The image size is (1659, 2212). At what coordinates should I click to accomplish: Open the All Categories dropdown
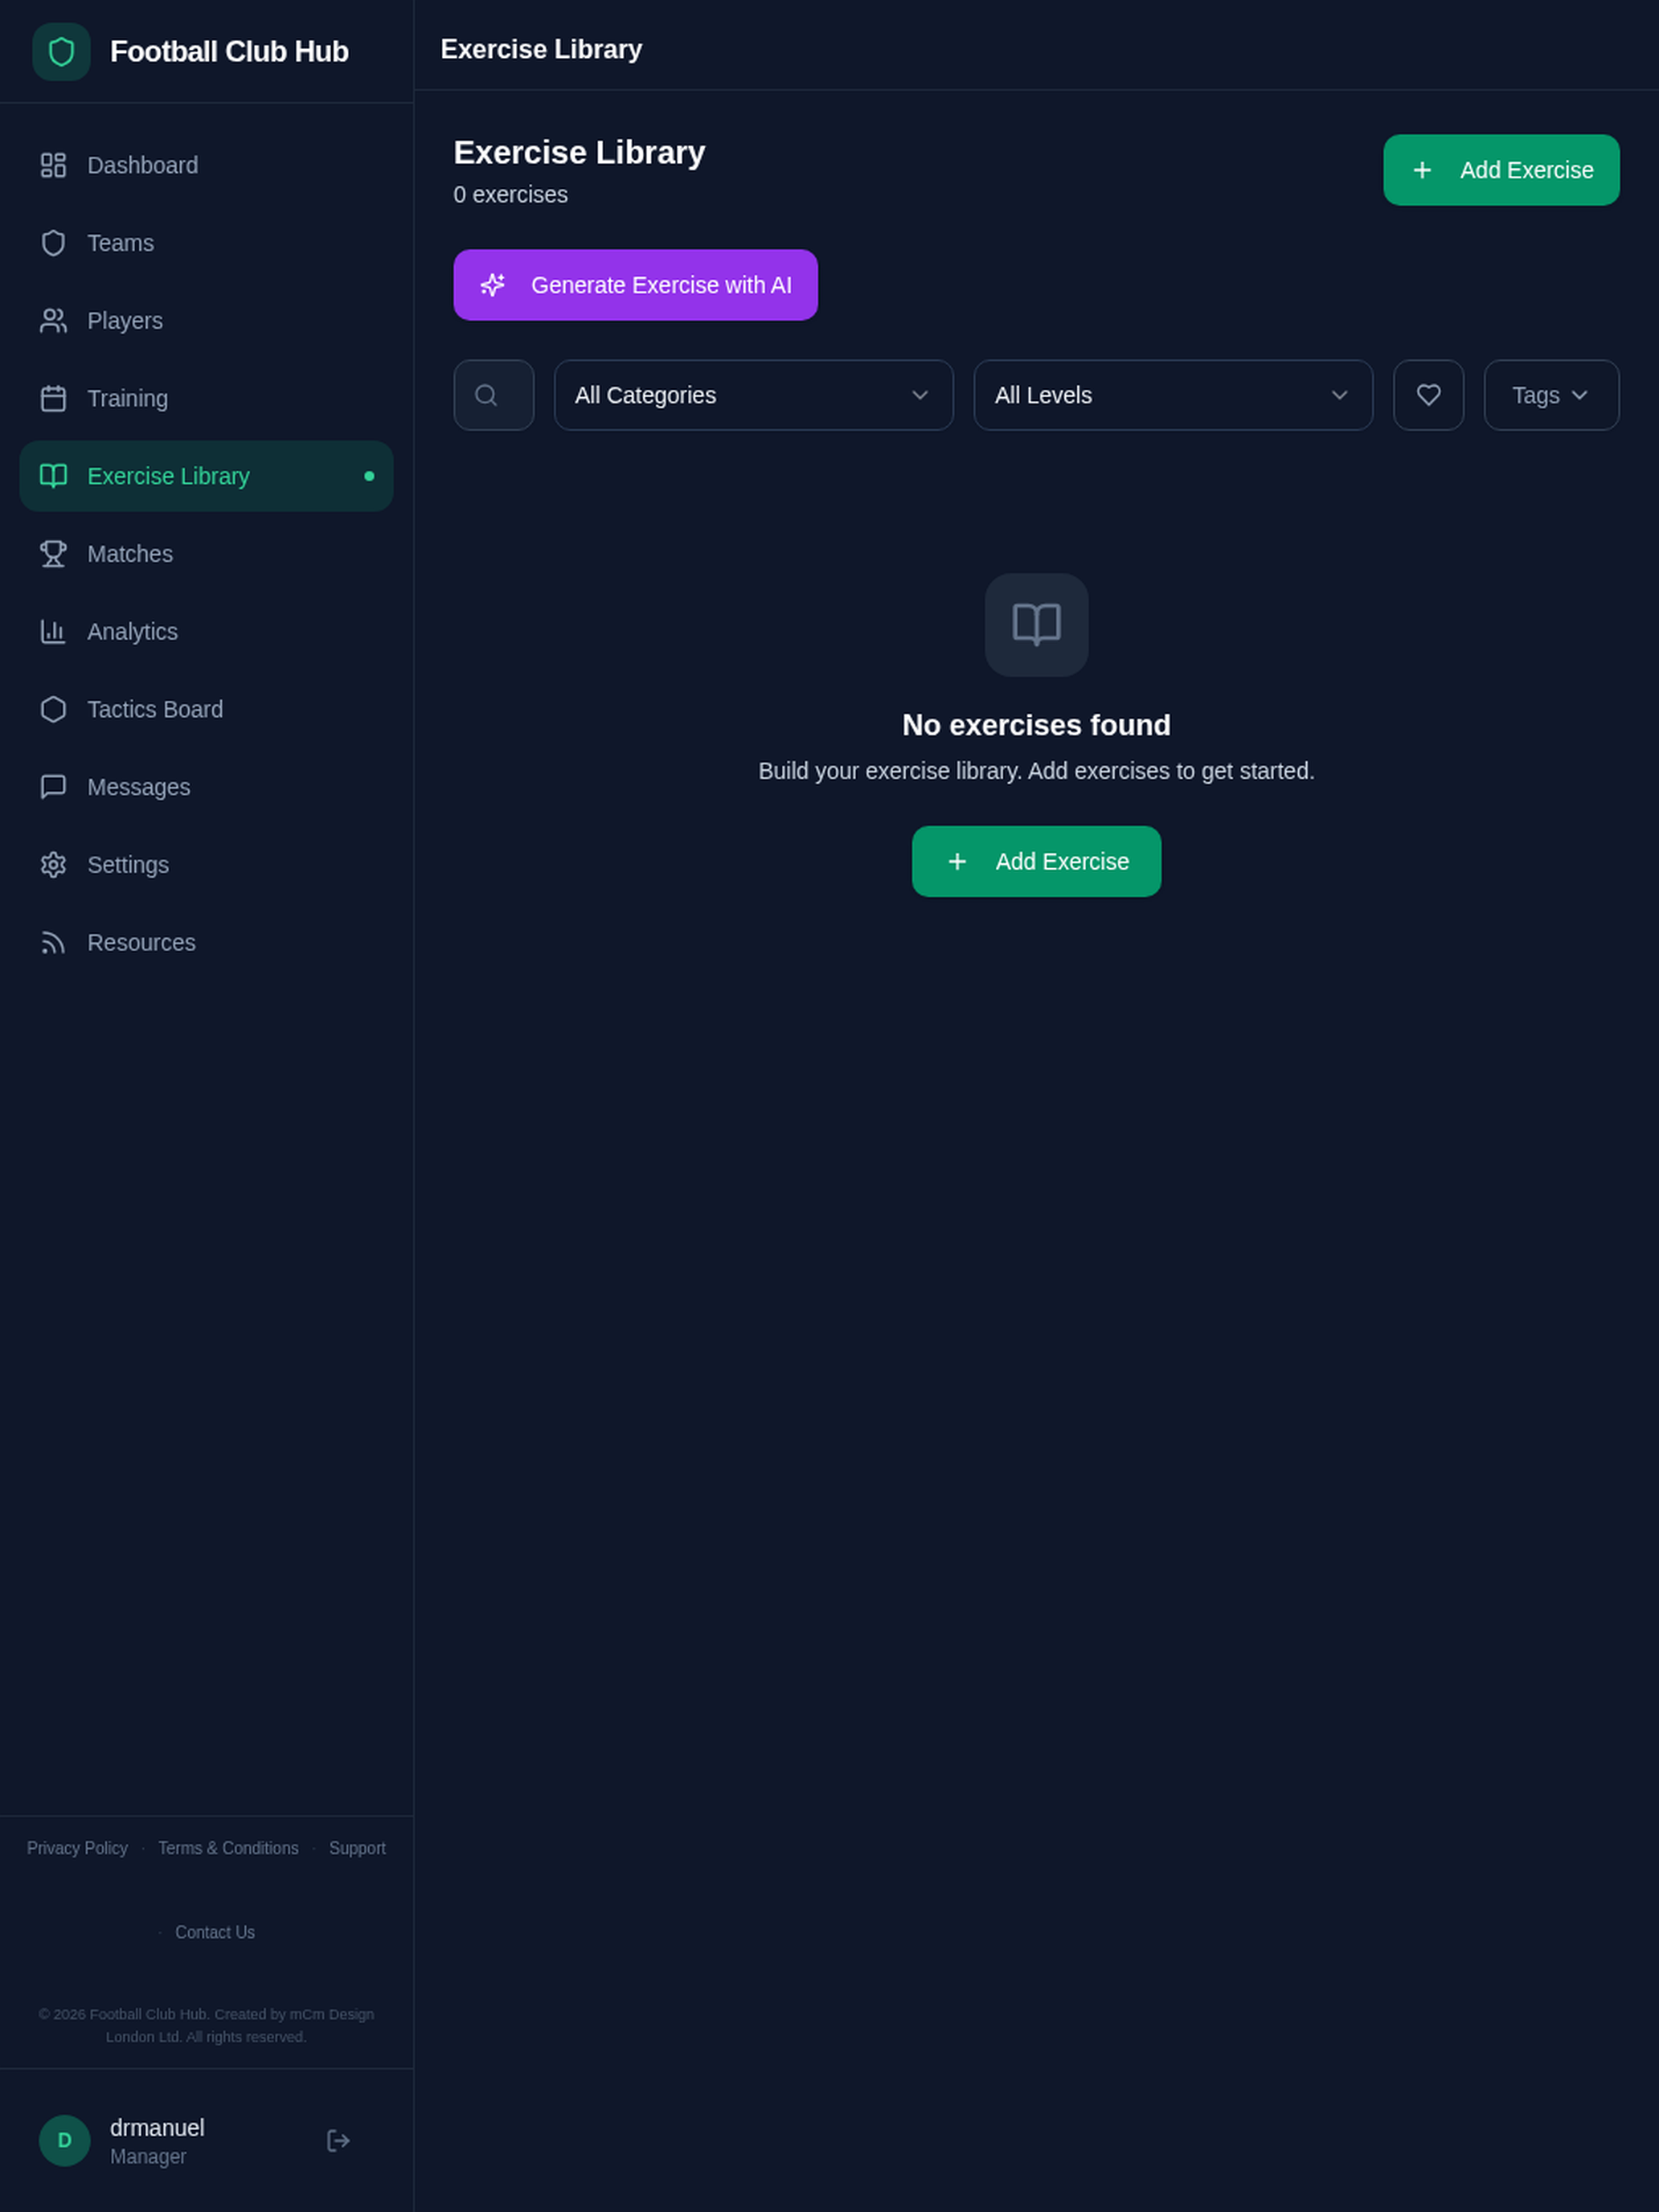(x=754, y=395)
